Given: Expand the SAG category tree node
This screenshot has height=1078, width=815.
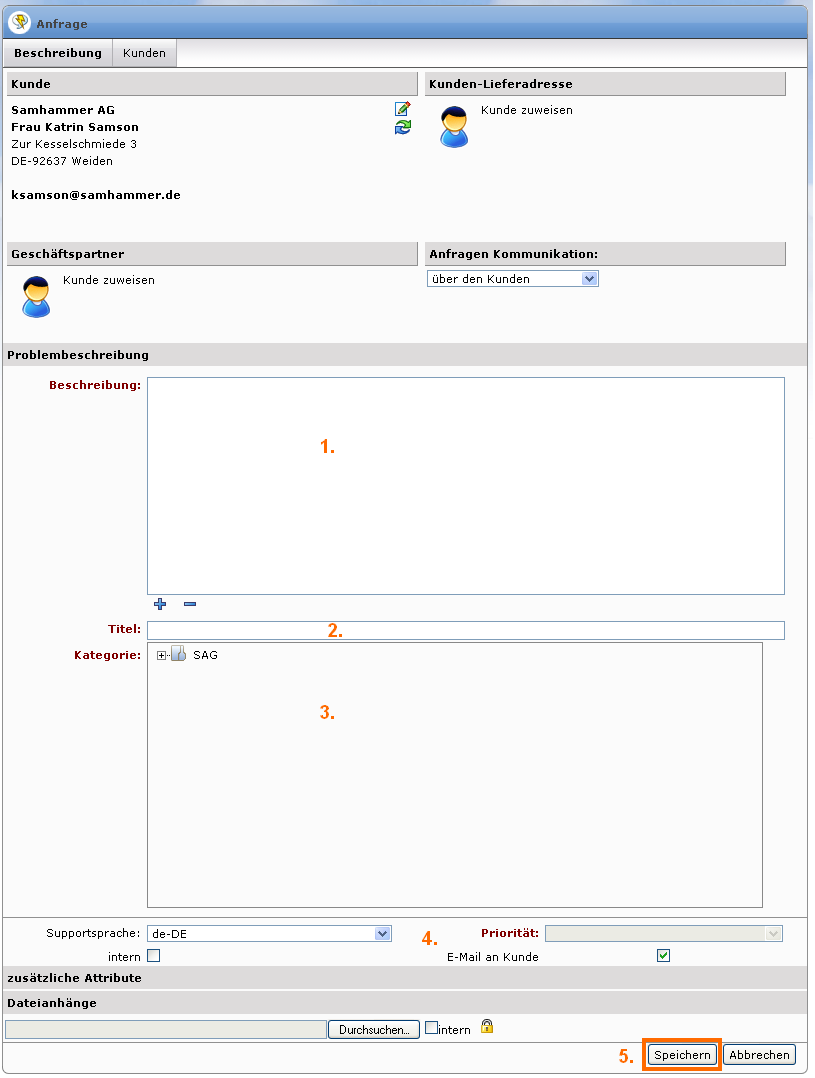Looking at the screenshot, I should point(161,655).
